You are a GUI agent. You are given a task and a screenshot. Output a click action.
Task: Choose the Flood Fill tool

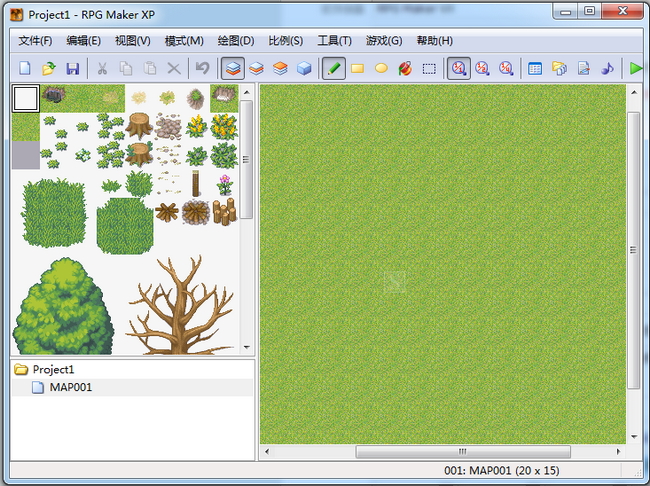[x=405, y=69]
